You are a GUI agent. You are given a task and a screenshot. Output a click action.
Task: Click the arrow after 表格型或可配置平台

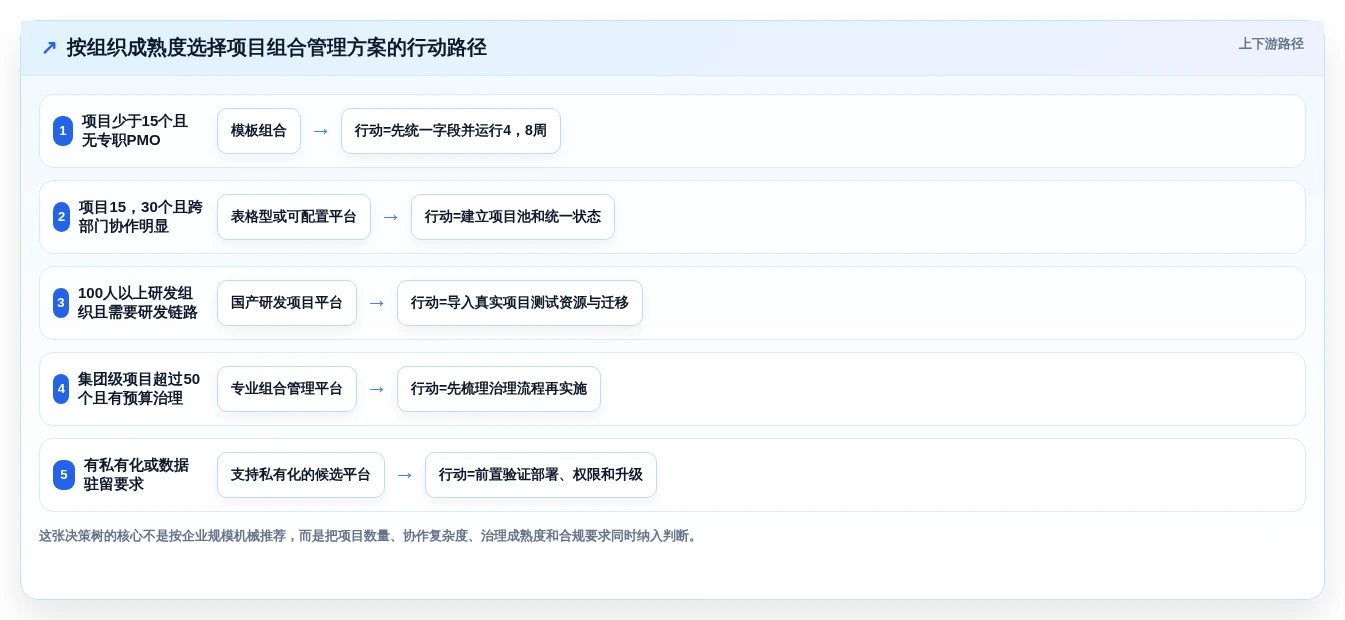click(x=391, y=217)
